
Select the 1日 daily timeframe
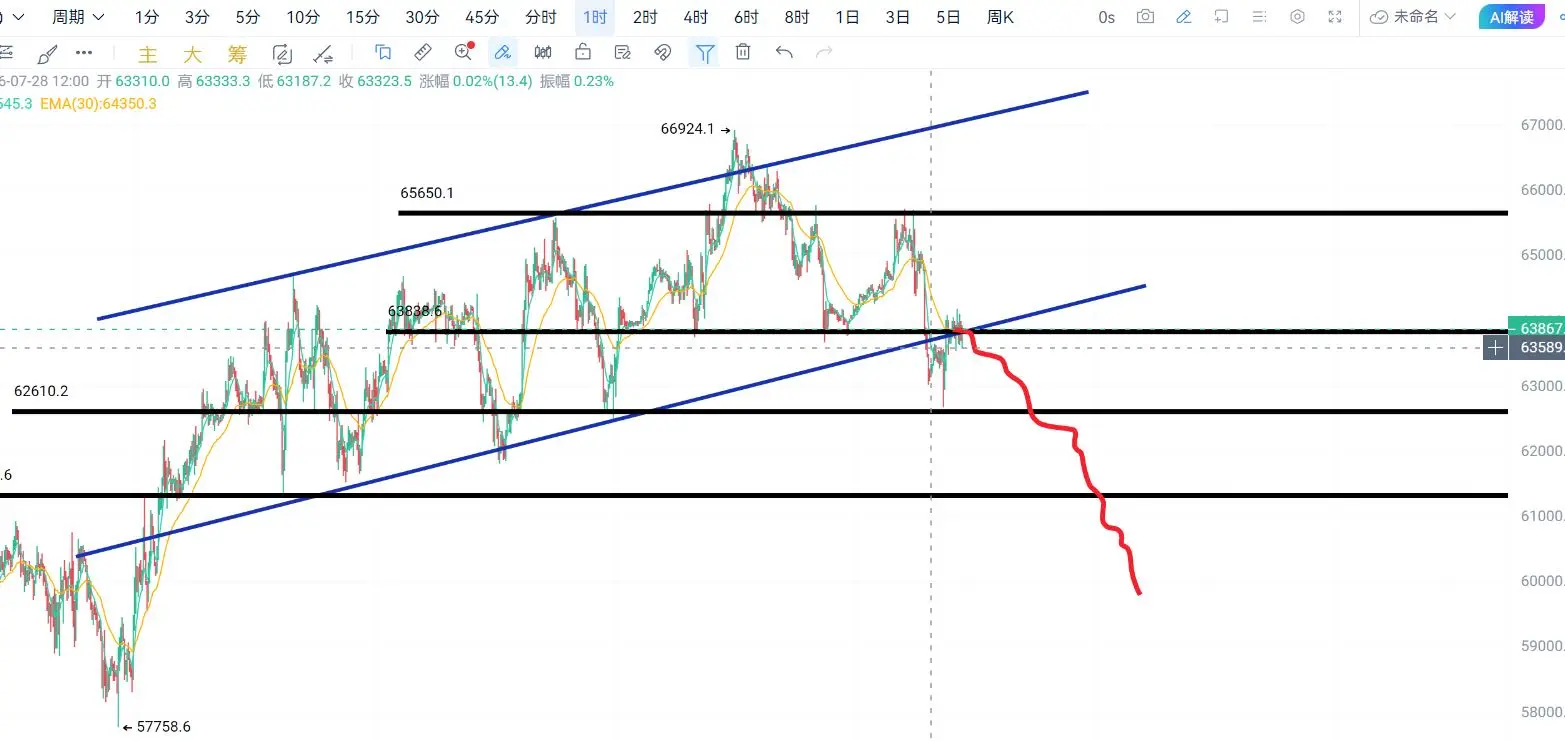(847, 17)
